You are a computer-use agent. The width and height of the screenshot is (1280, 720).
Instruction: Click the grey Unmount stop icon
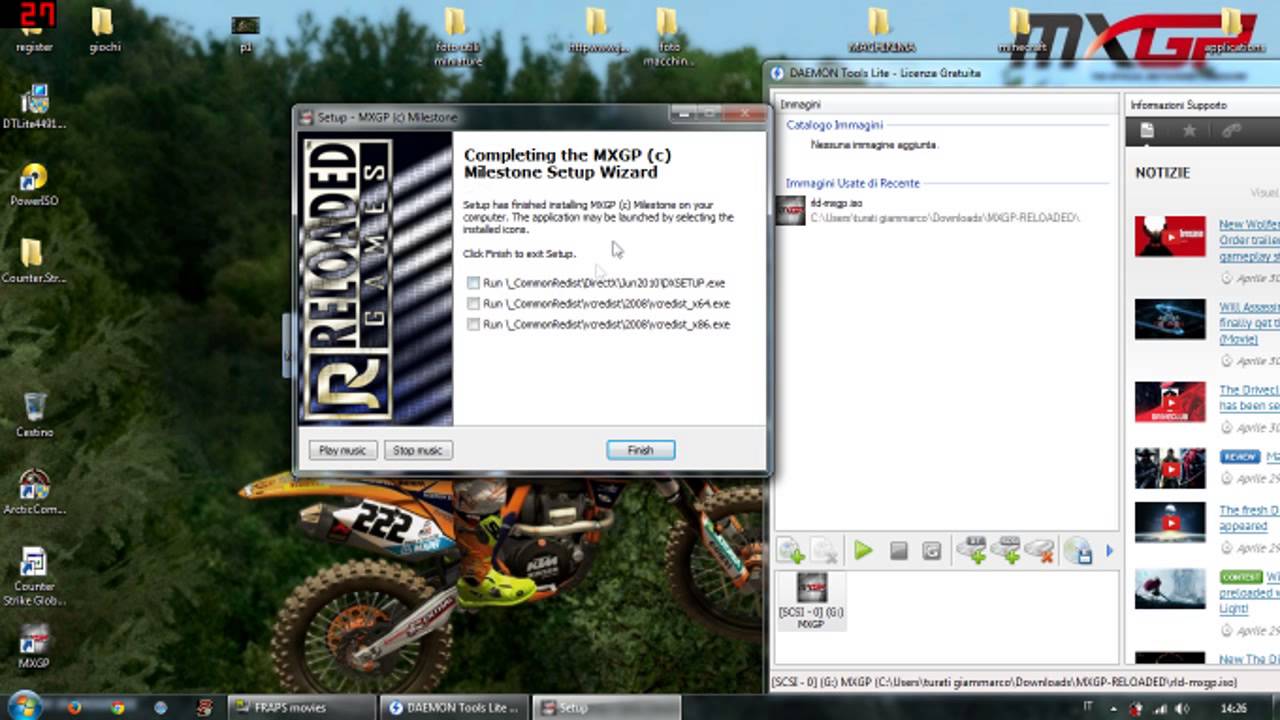[x=898, y=550]
